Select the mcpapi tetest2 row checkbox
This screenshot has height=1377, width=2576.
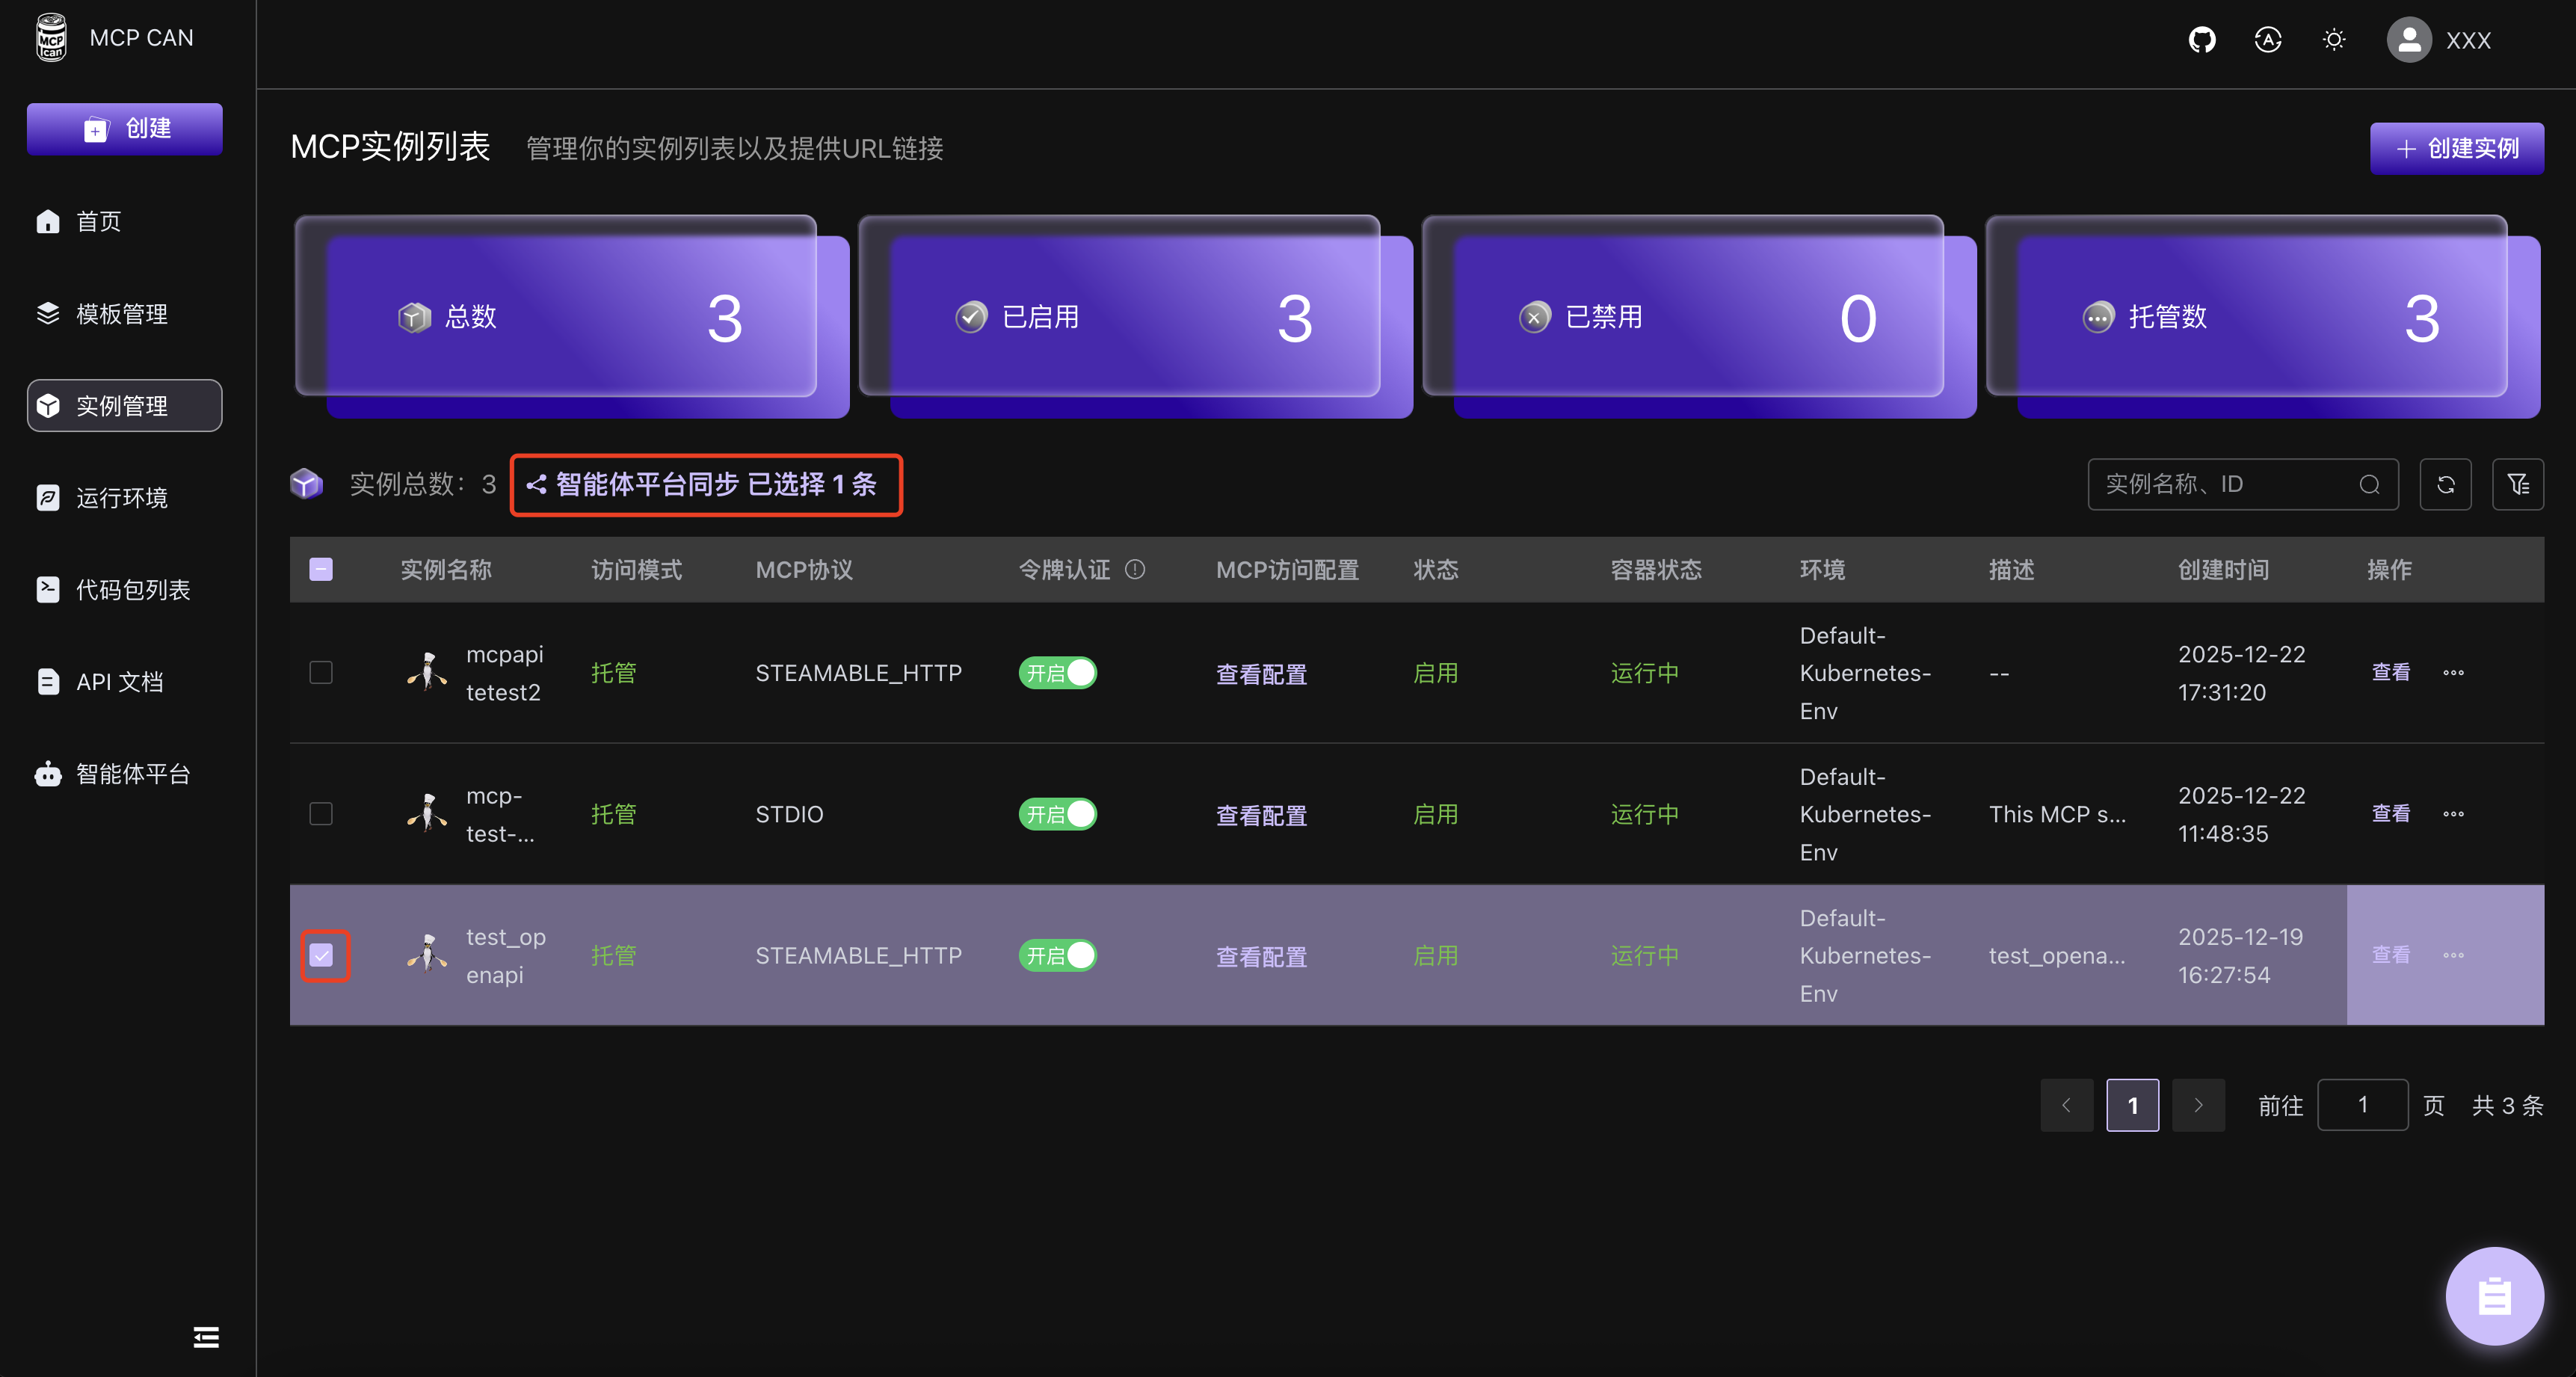pyautogui.click(x=321, y=672)
